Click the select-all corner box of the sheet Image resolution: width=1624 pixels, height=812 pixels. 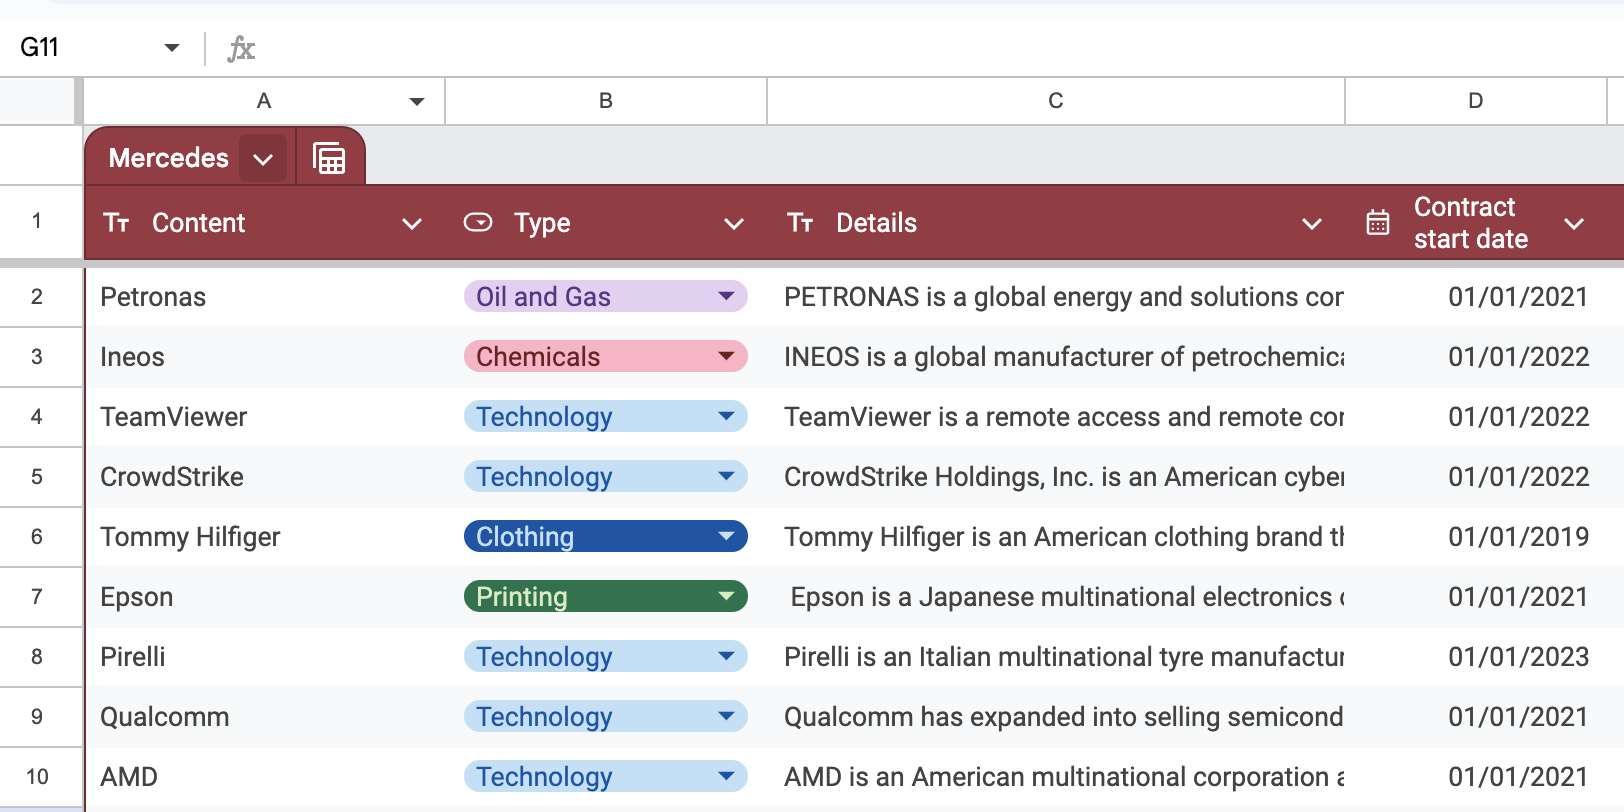point(38,101)
